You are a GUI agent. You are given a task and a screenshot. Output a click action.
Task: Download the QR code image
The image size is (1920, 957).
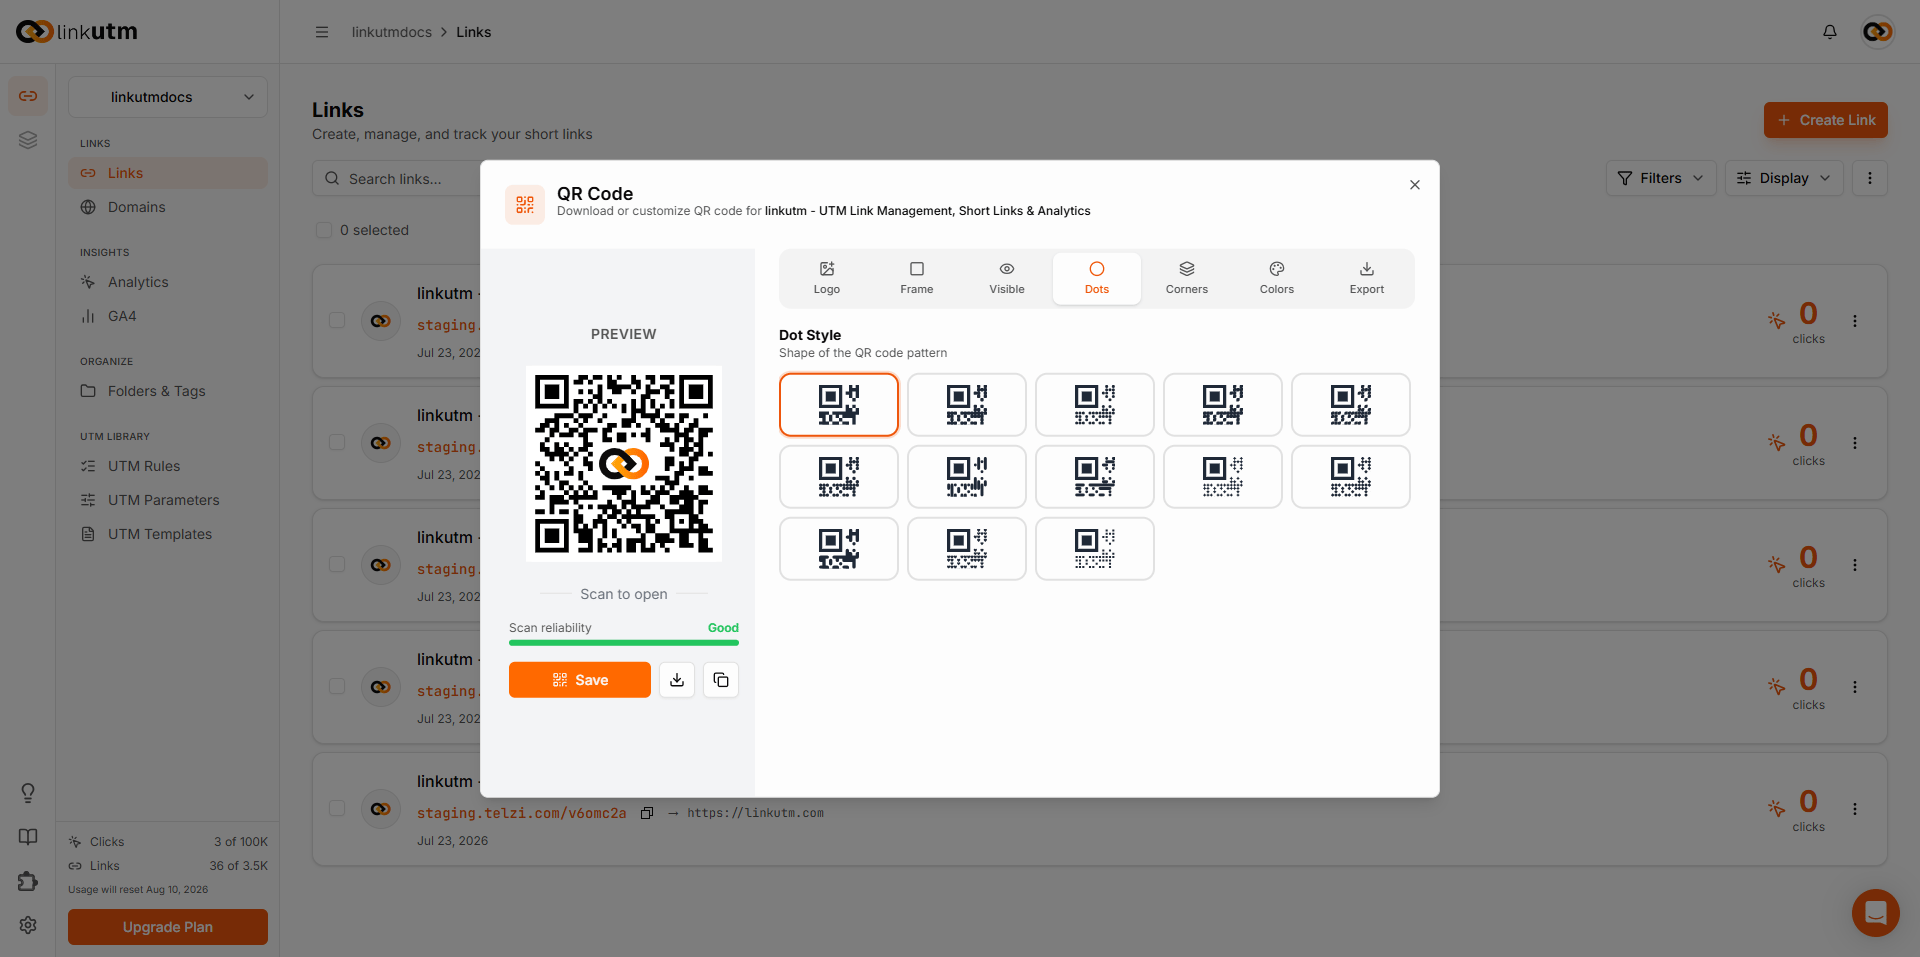(x=677, y=680)
